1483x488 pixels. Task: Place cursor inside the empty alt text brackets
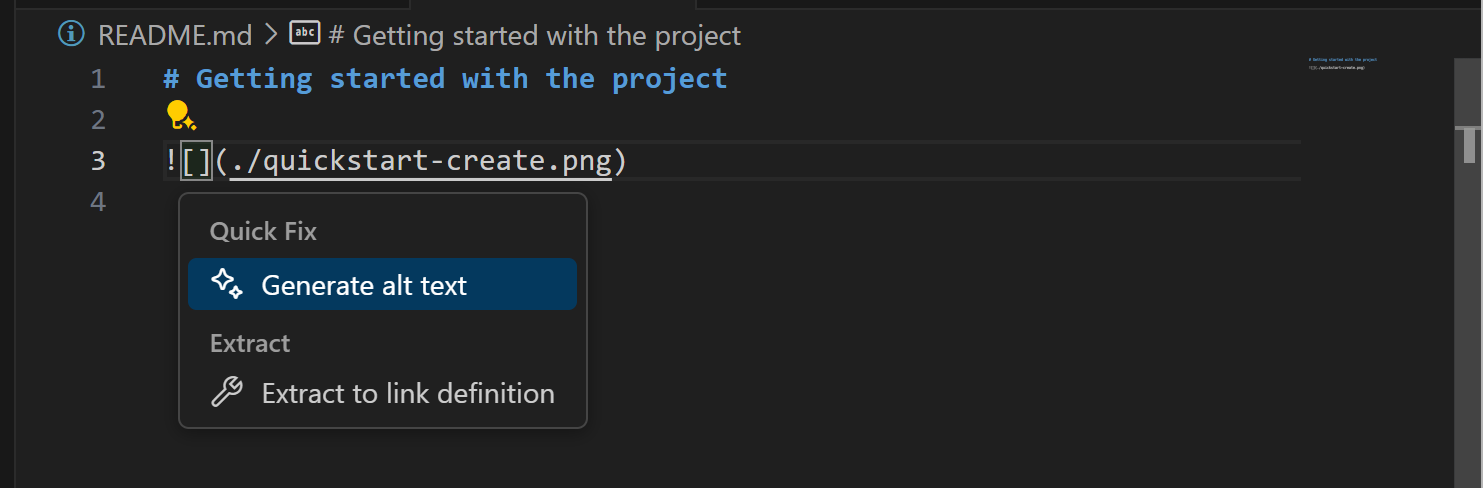coord(197,160)
